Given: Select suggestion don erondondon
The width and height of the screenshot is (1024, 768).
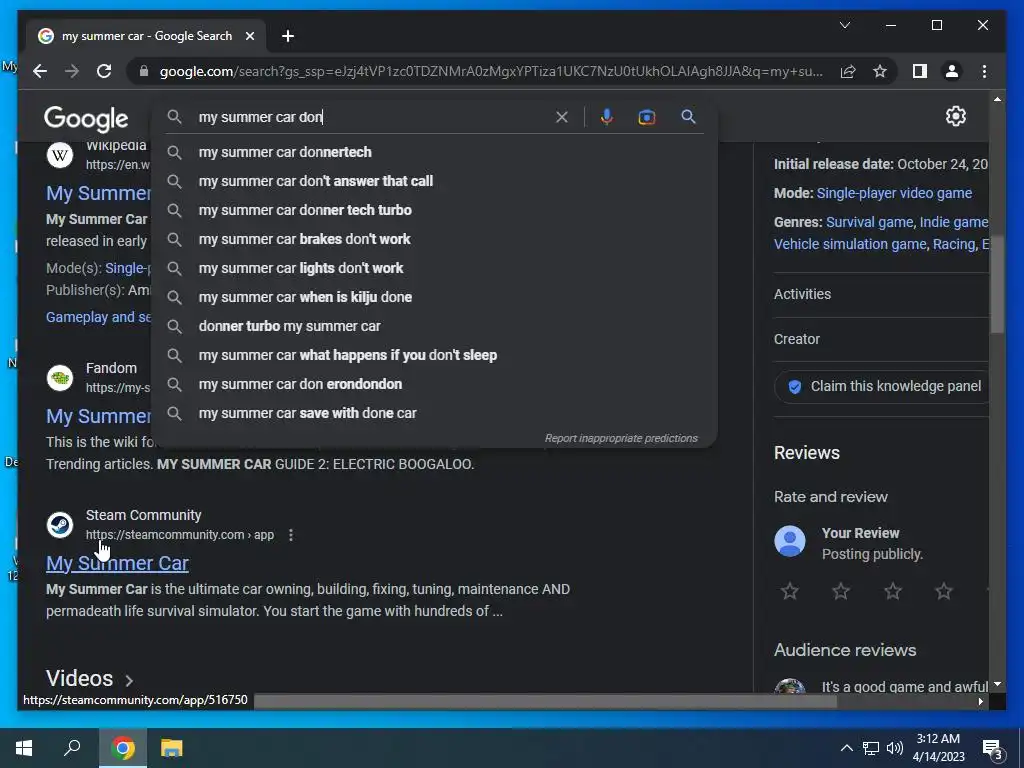Looking at the screenshot, I should pyautogui.click(x=434, y=384).
